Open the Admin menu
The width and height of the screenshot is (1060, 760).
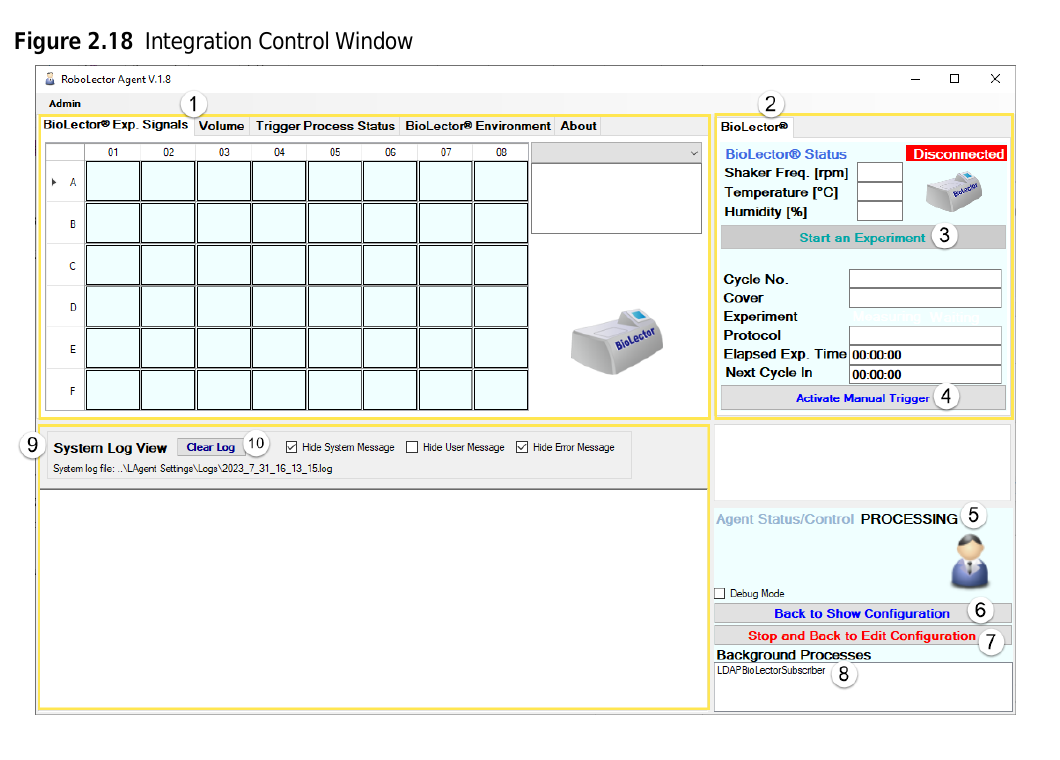pos(65,103)
